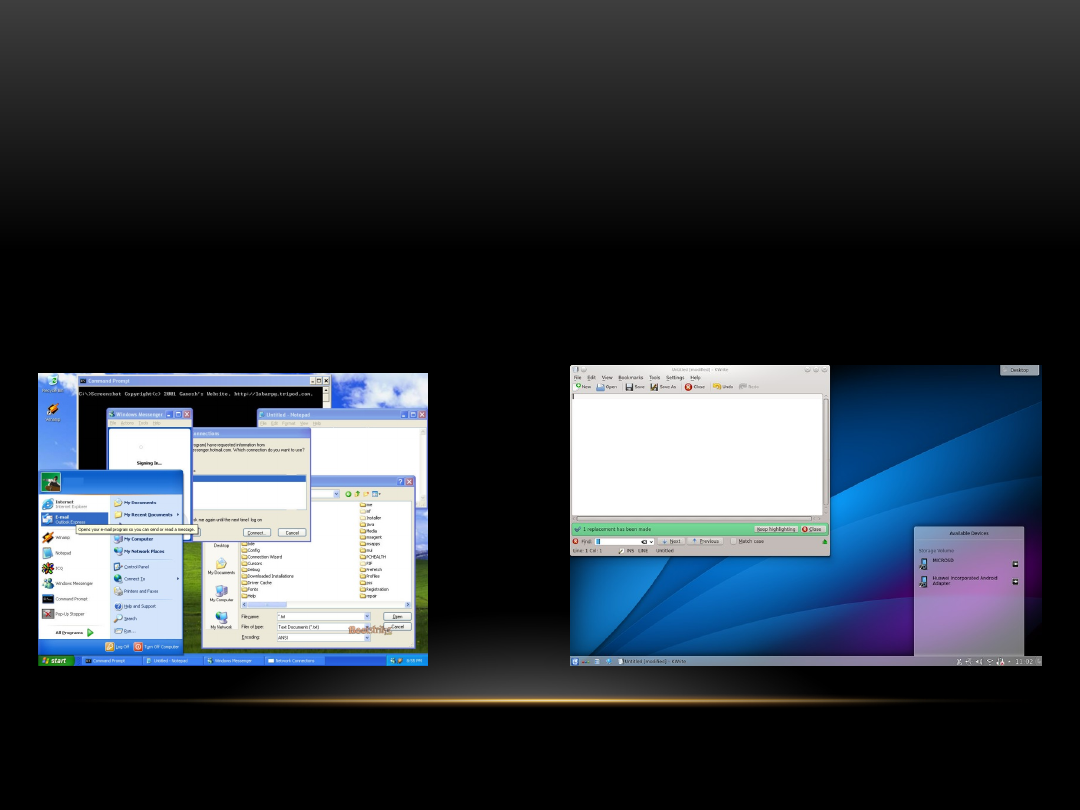Click the Keep highlighting button
The height and width of the screenshot is (810, 1080).
(x=775, y=529)
